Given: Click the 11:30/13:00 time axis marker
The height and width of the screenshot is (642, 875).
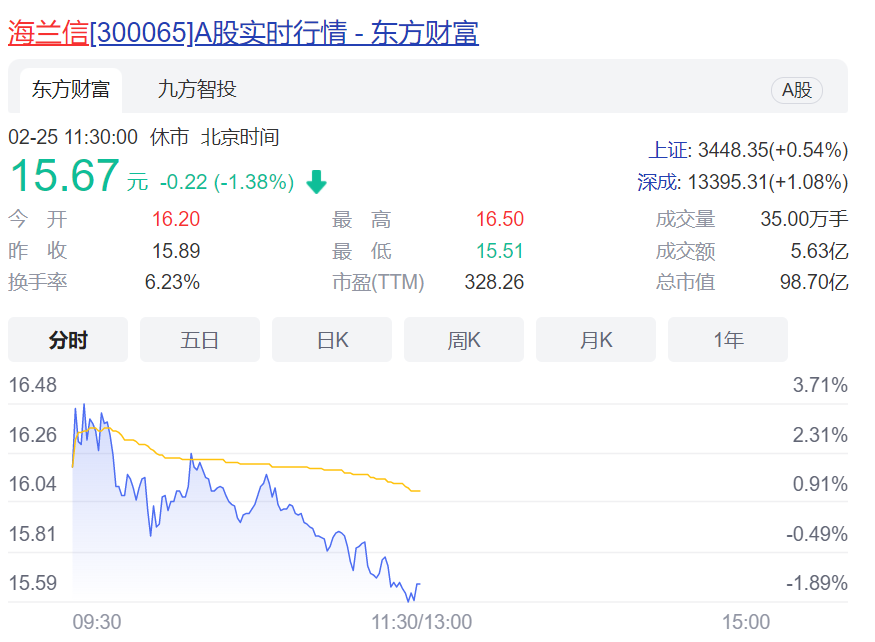Looking at the screenshot, I should click(421, 622).
